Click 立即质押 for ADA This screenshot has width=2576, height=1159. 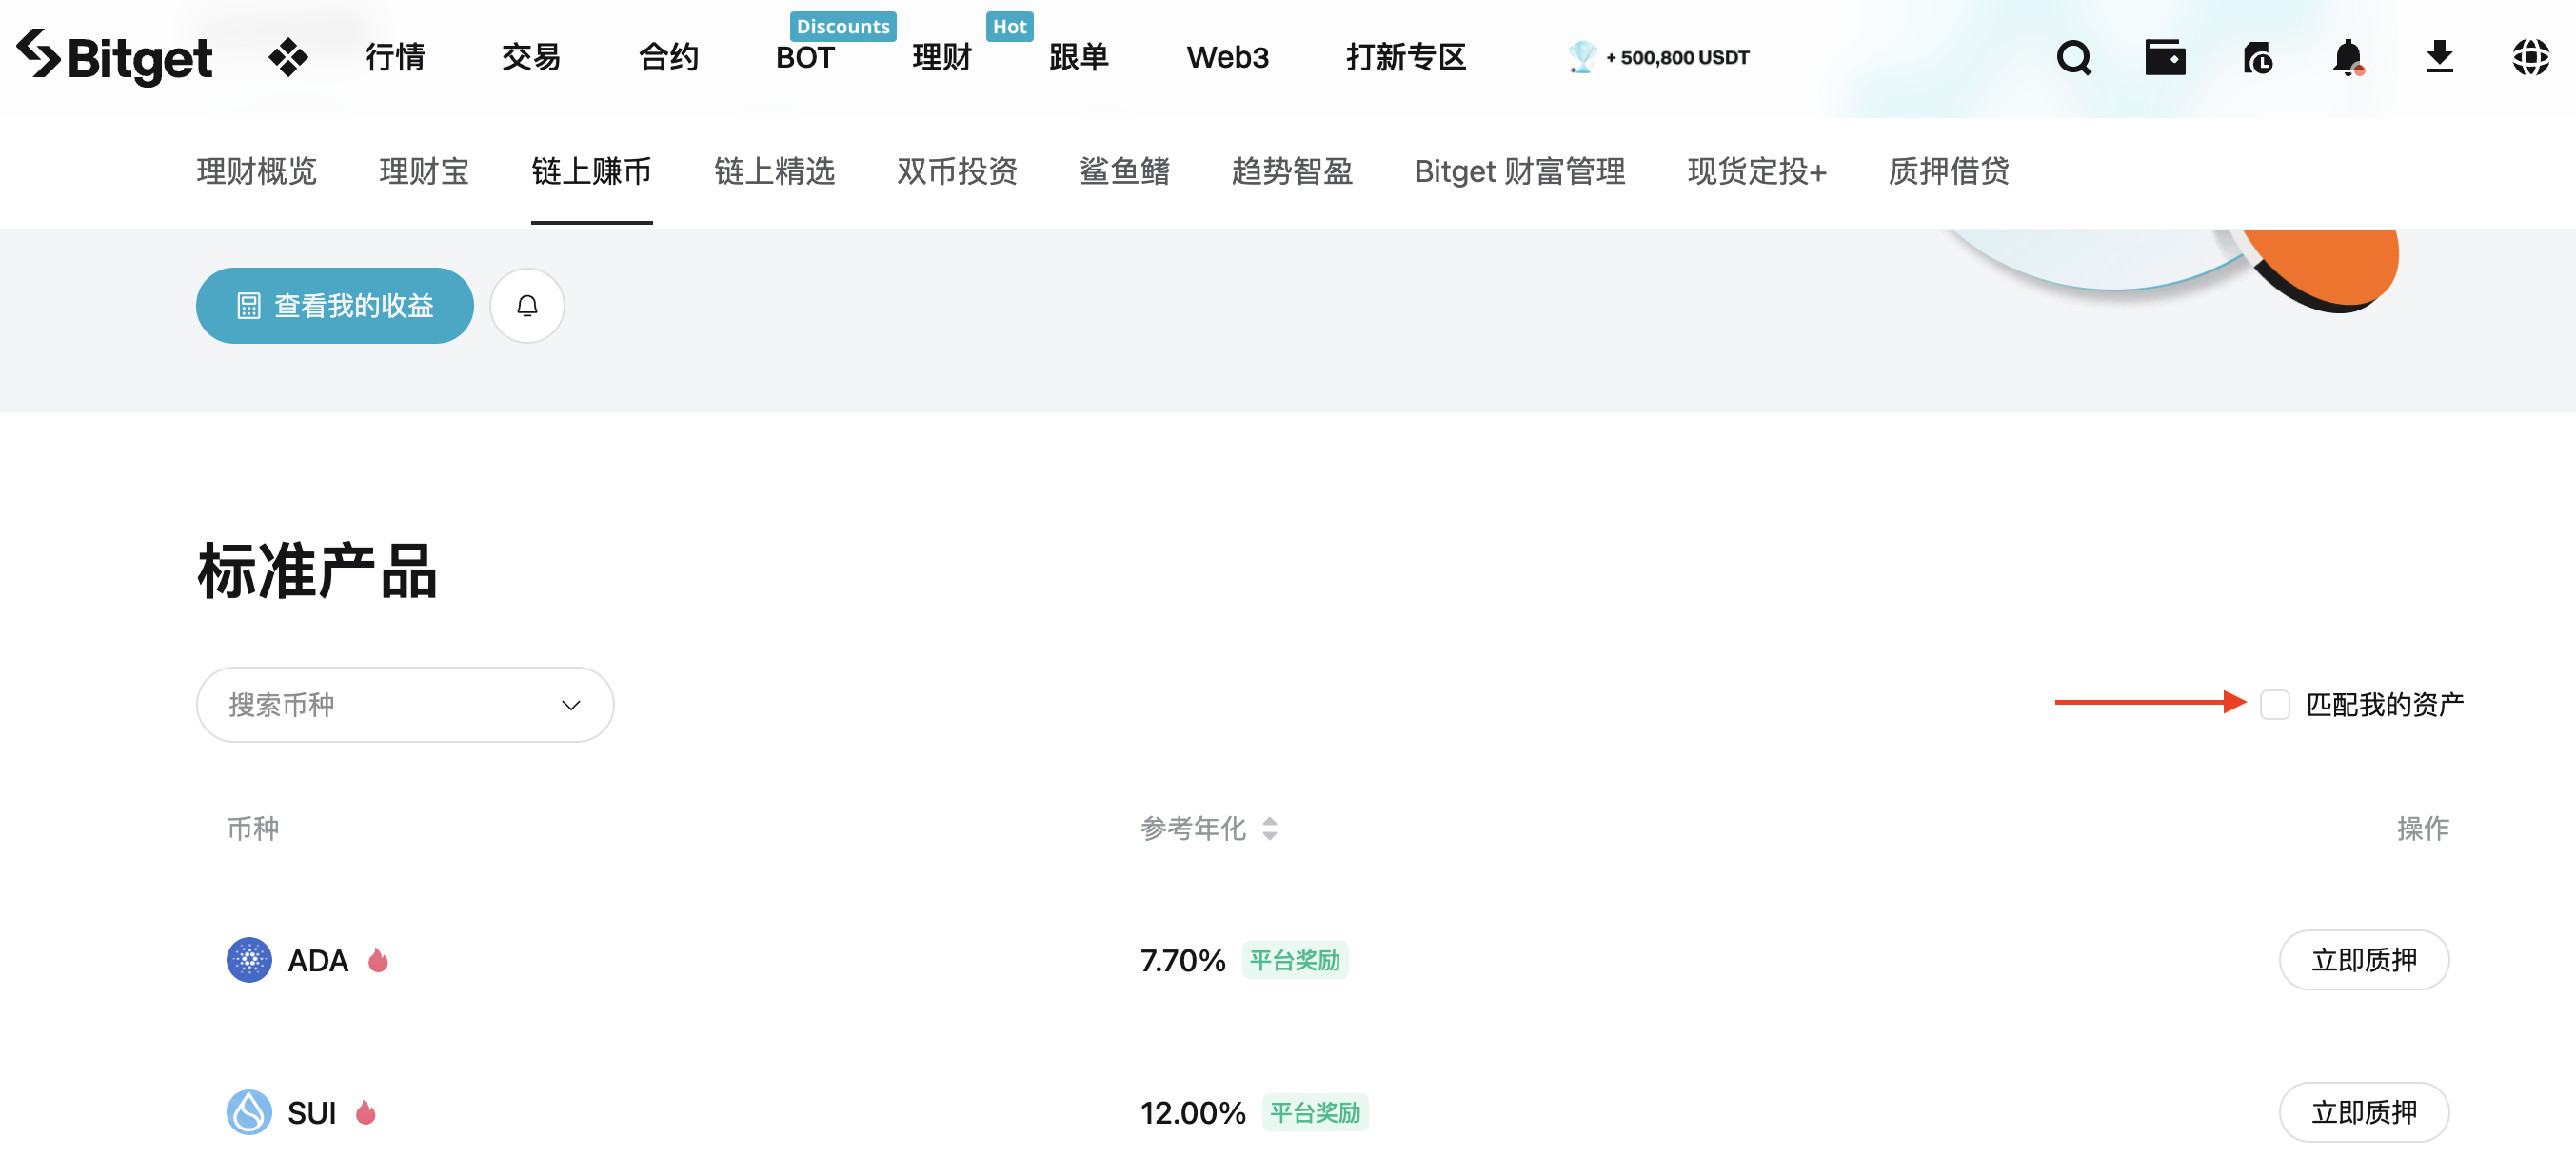(2364, 959)
